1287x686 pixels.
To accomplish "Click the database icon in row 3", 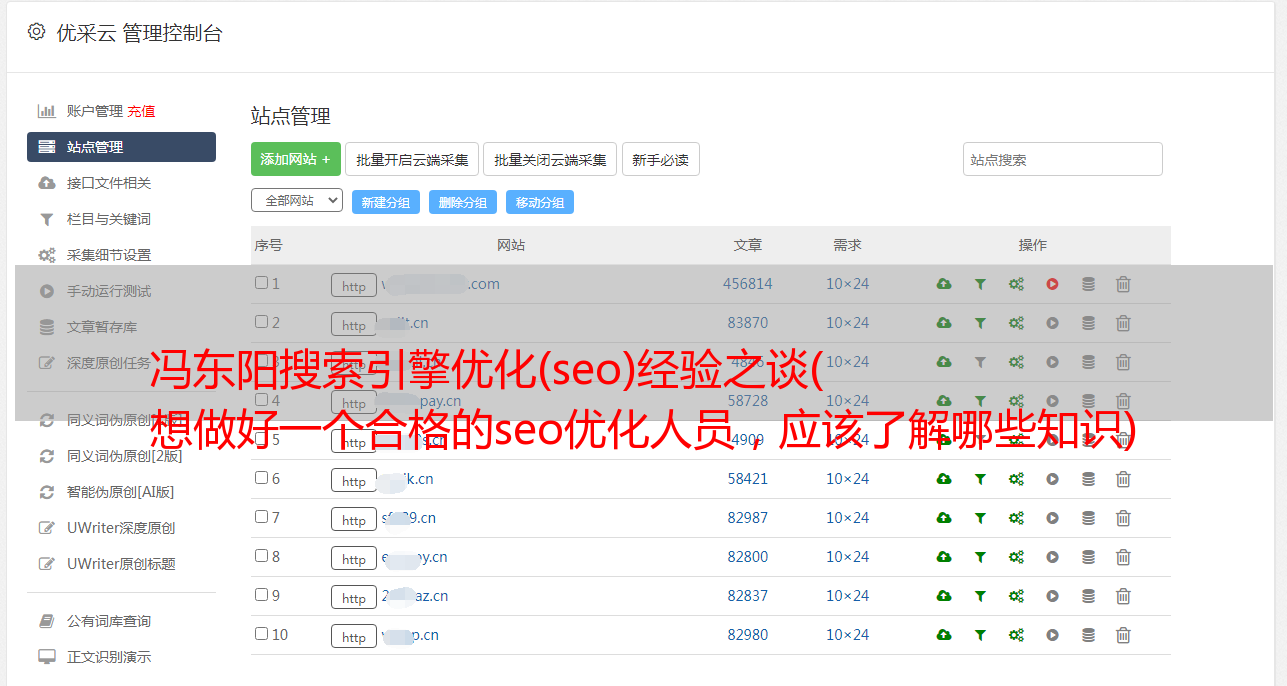I will 1088,362.
